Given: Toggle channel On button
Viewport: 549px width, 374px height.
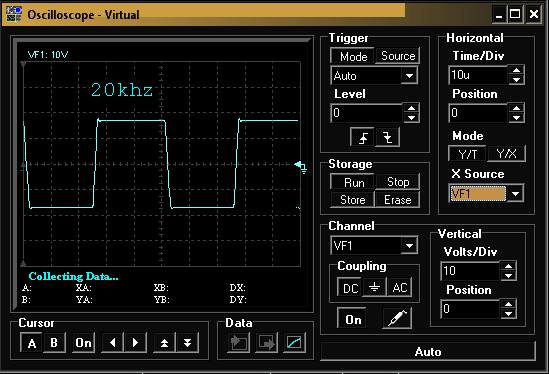Looking at the screenshot, I should (353, 318).
